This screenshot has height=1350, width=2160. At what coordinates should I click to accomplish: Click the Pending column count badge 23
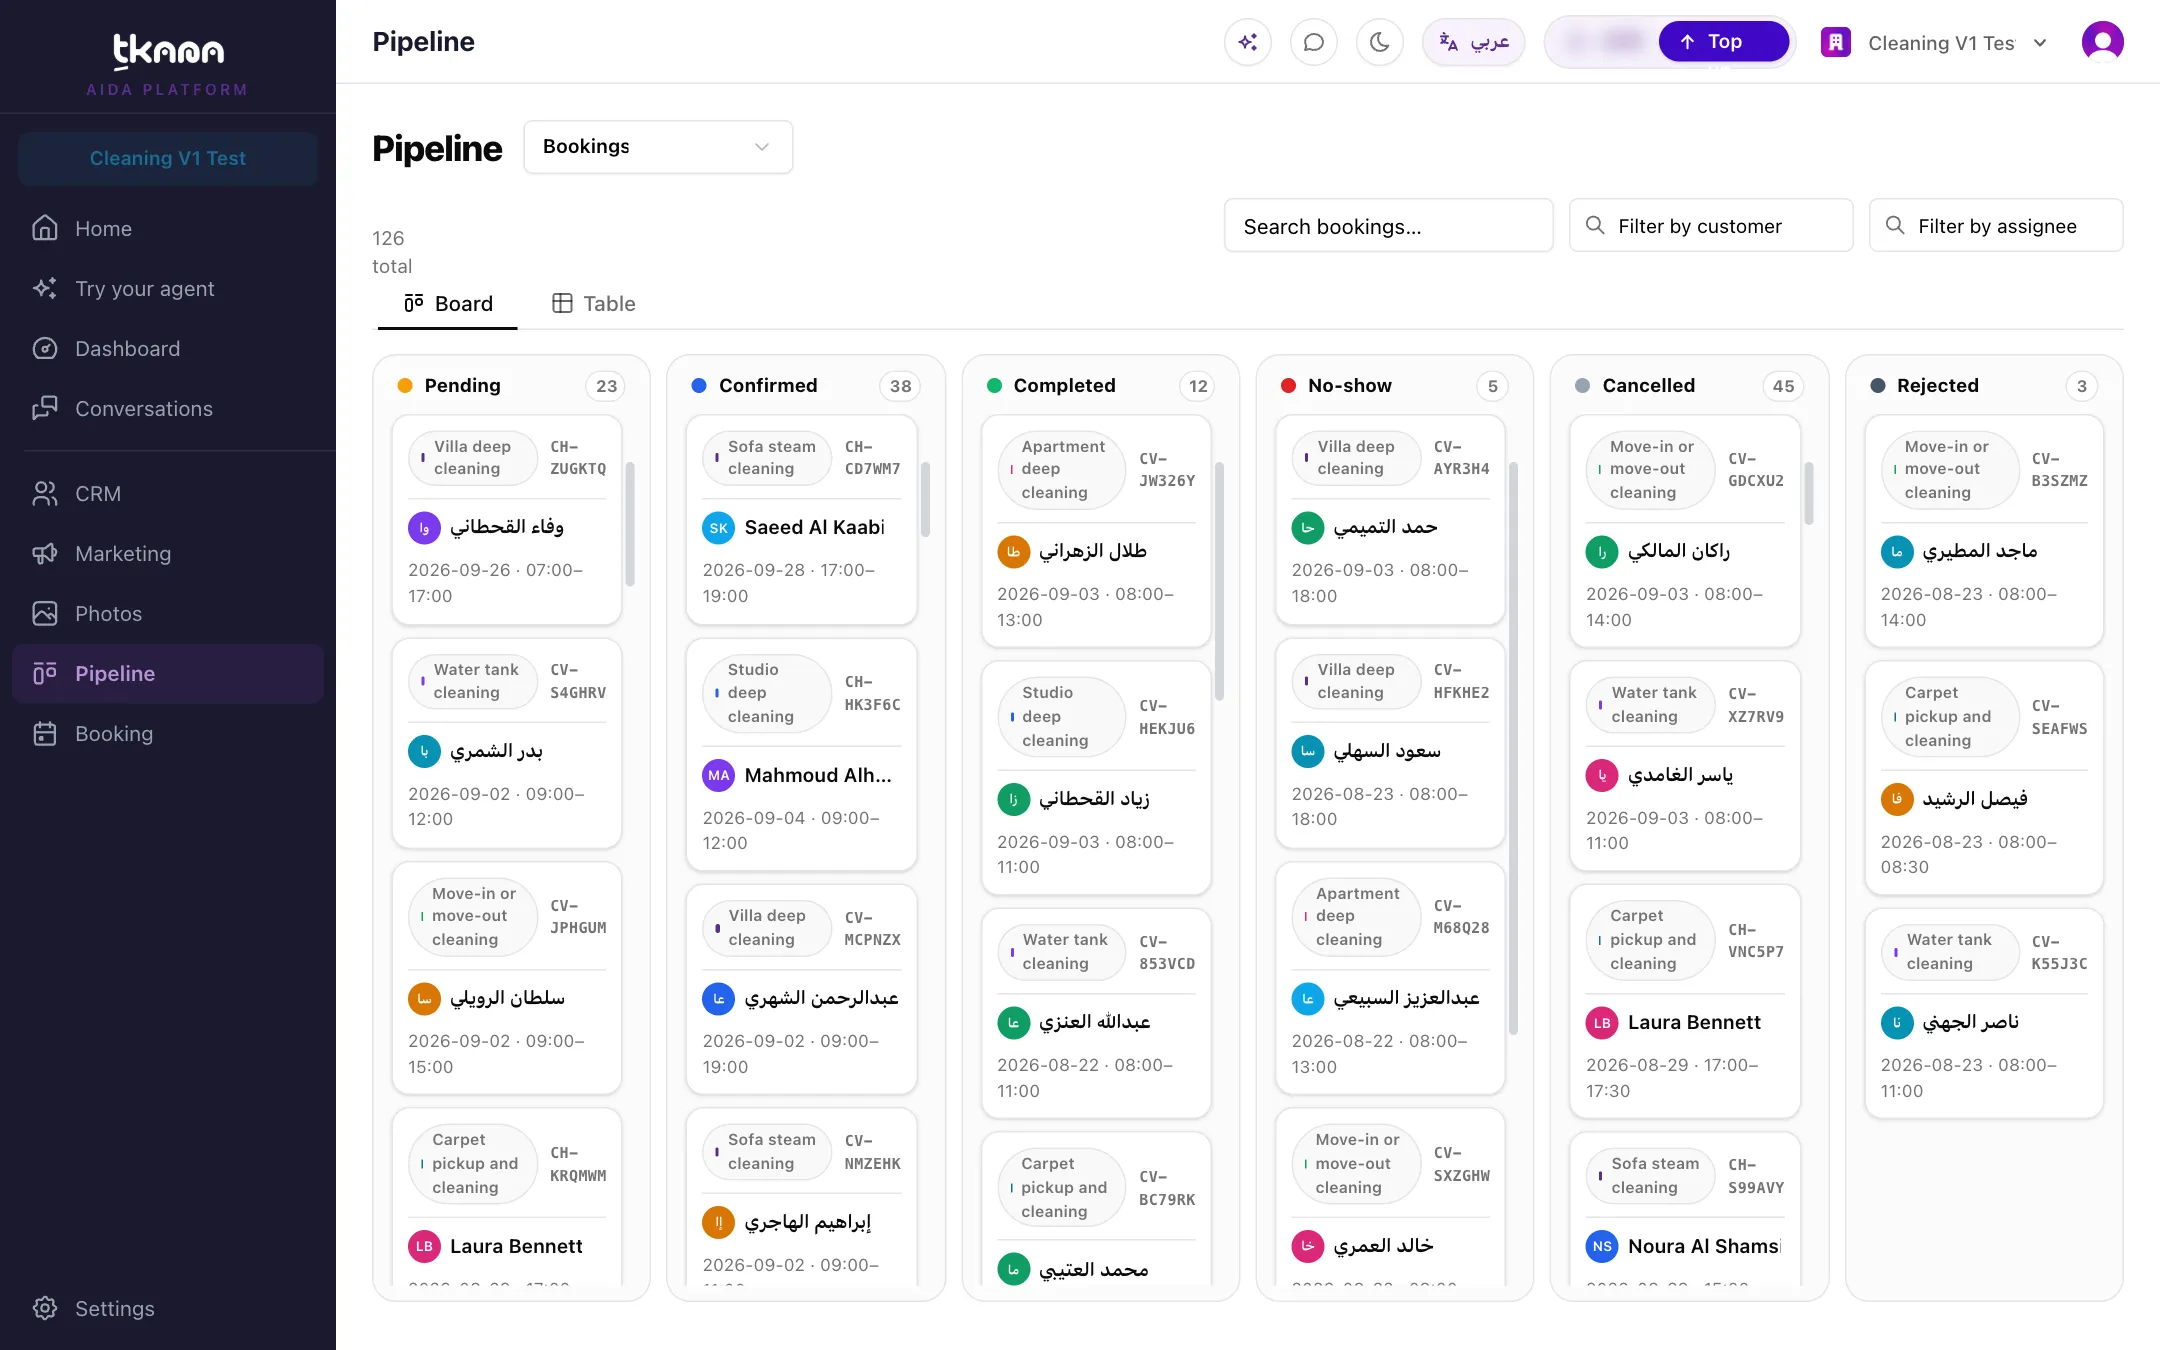pyautogui.click(x=606, y=386)
